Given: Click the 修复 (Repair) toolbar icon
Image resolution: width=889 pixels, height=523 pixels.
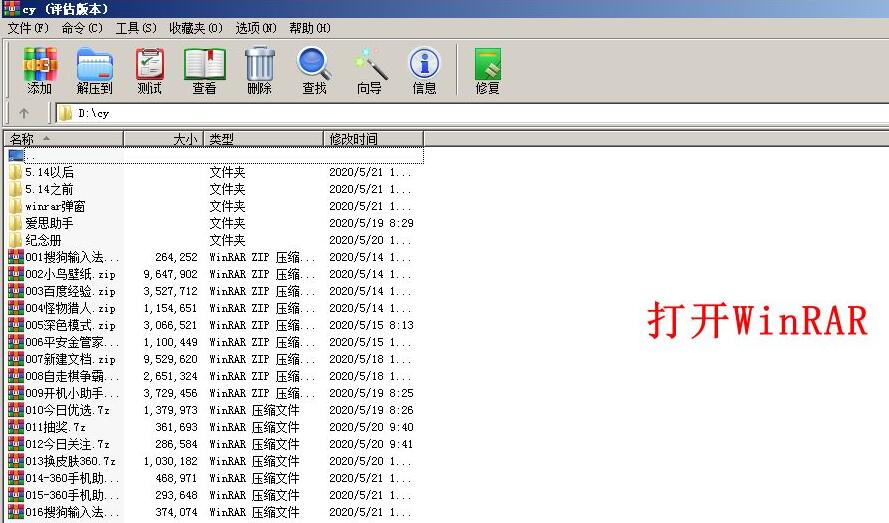Looking at the screenshot, I should (488, 70).
